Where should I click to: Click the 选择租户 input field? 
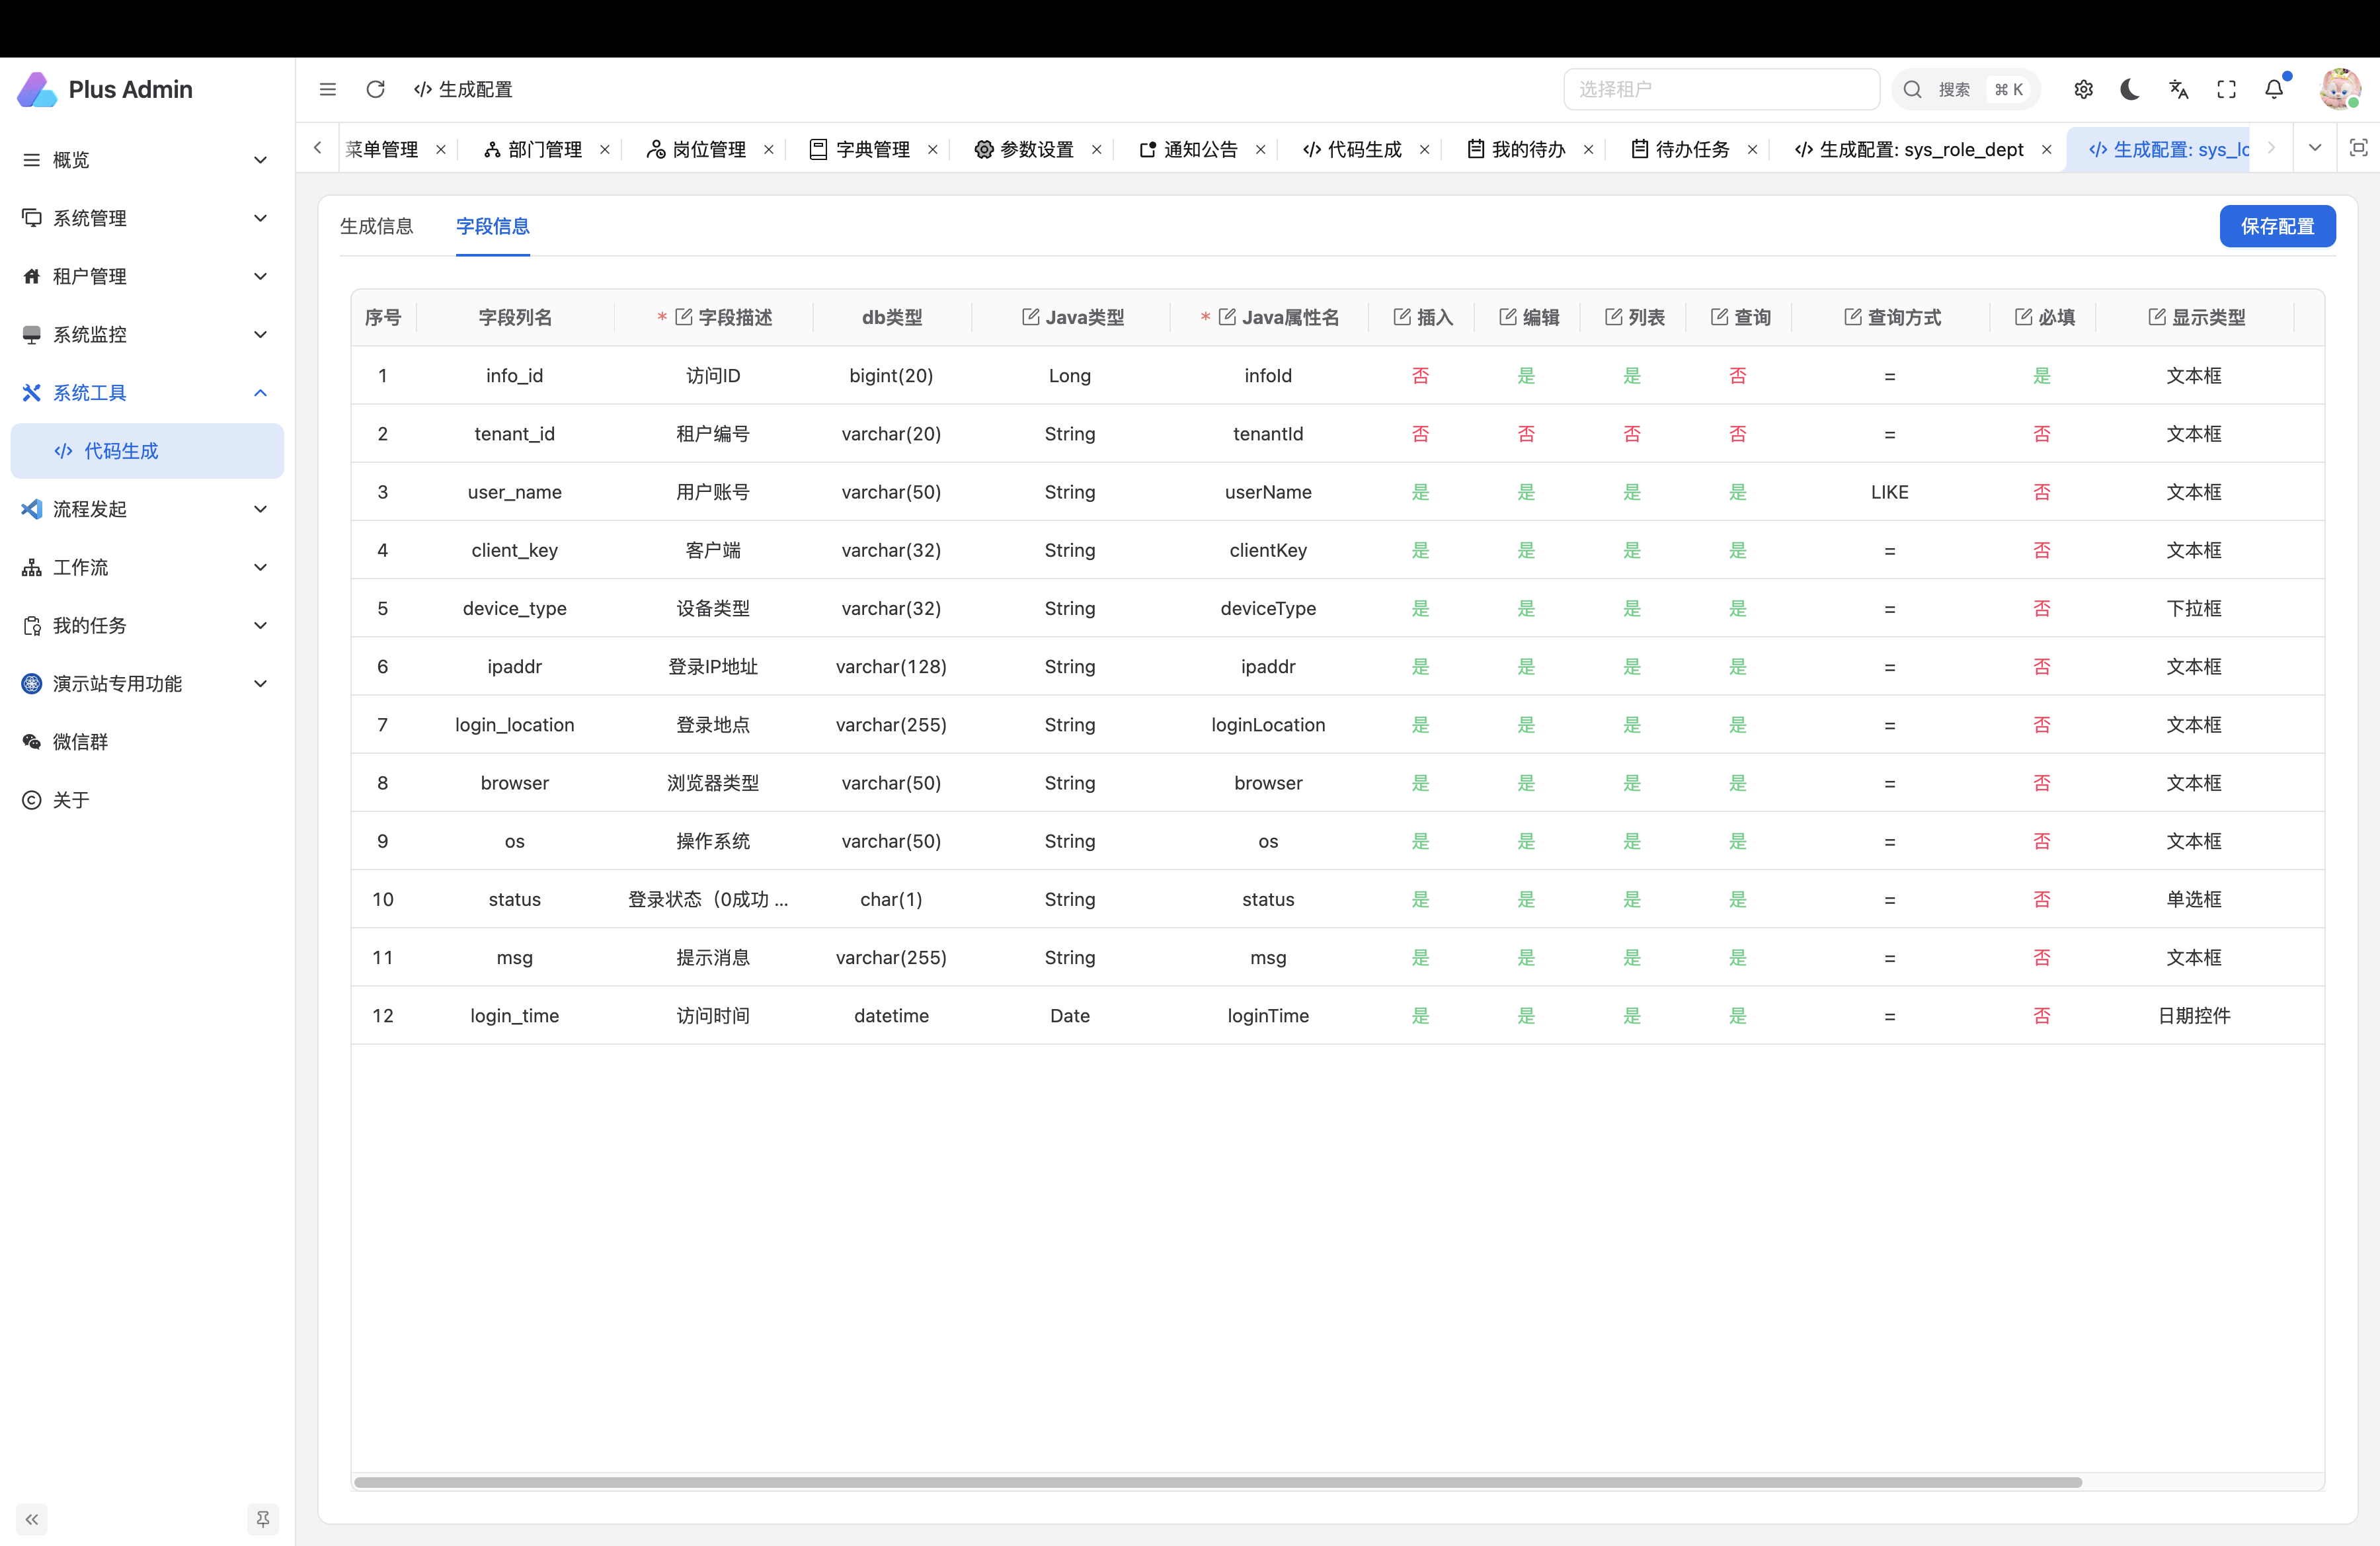(x=1720, y=89)
